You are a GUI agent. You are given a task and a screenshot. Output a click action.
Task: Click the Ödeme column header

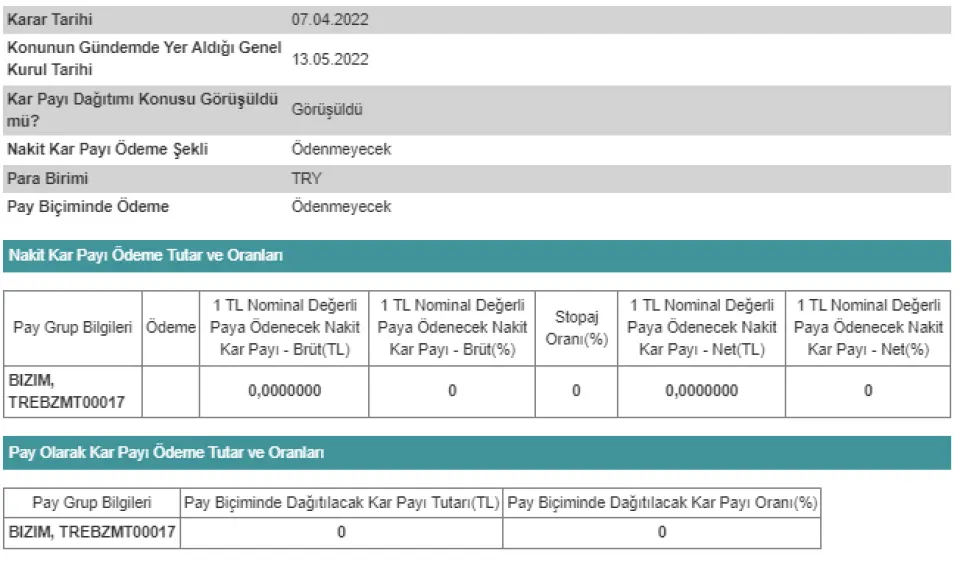[x=171, y=327]
